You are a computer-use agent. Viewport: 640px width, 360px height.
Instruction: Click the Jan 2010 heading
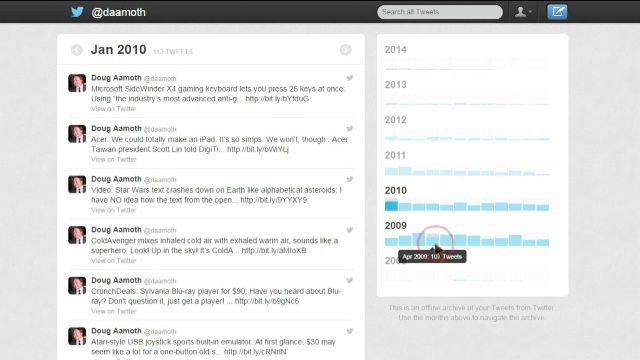[x=118, y=49]
